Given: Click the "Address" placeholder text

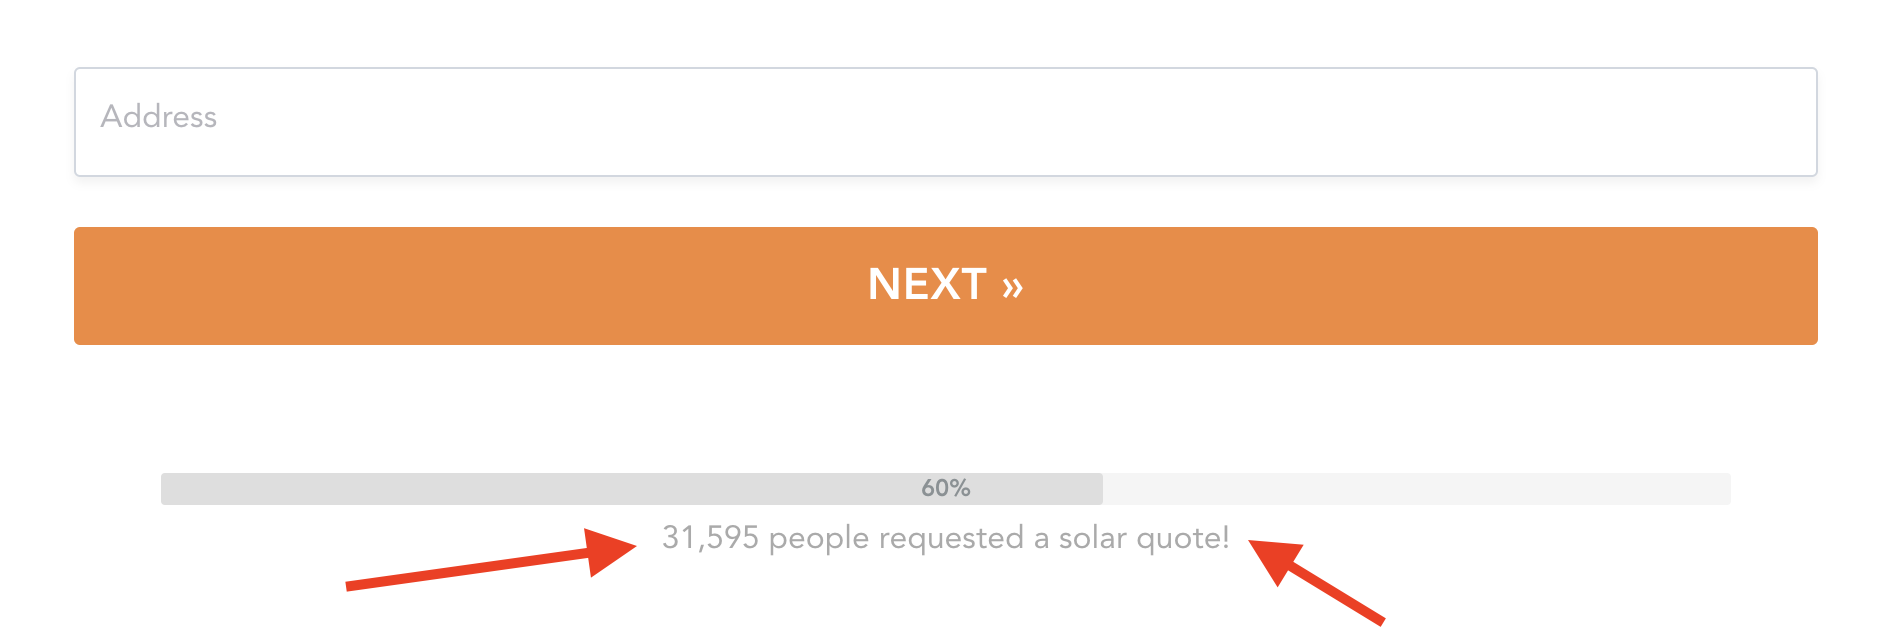Looking at the screenshot, I should coord(158,117).
